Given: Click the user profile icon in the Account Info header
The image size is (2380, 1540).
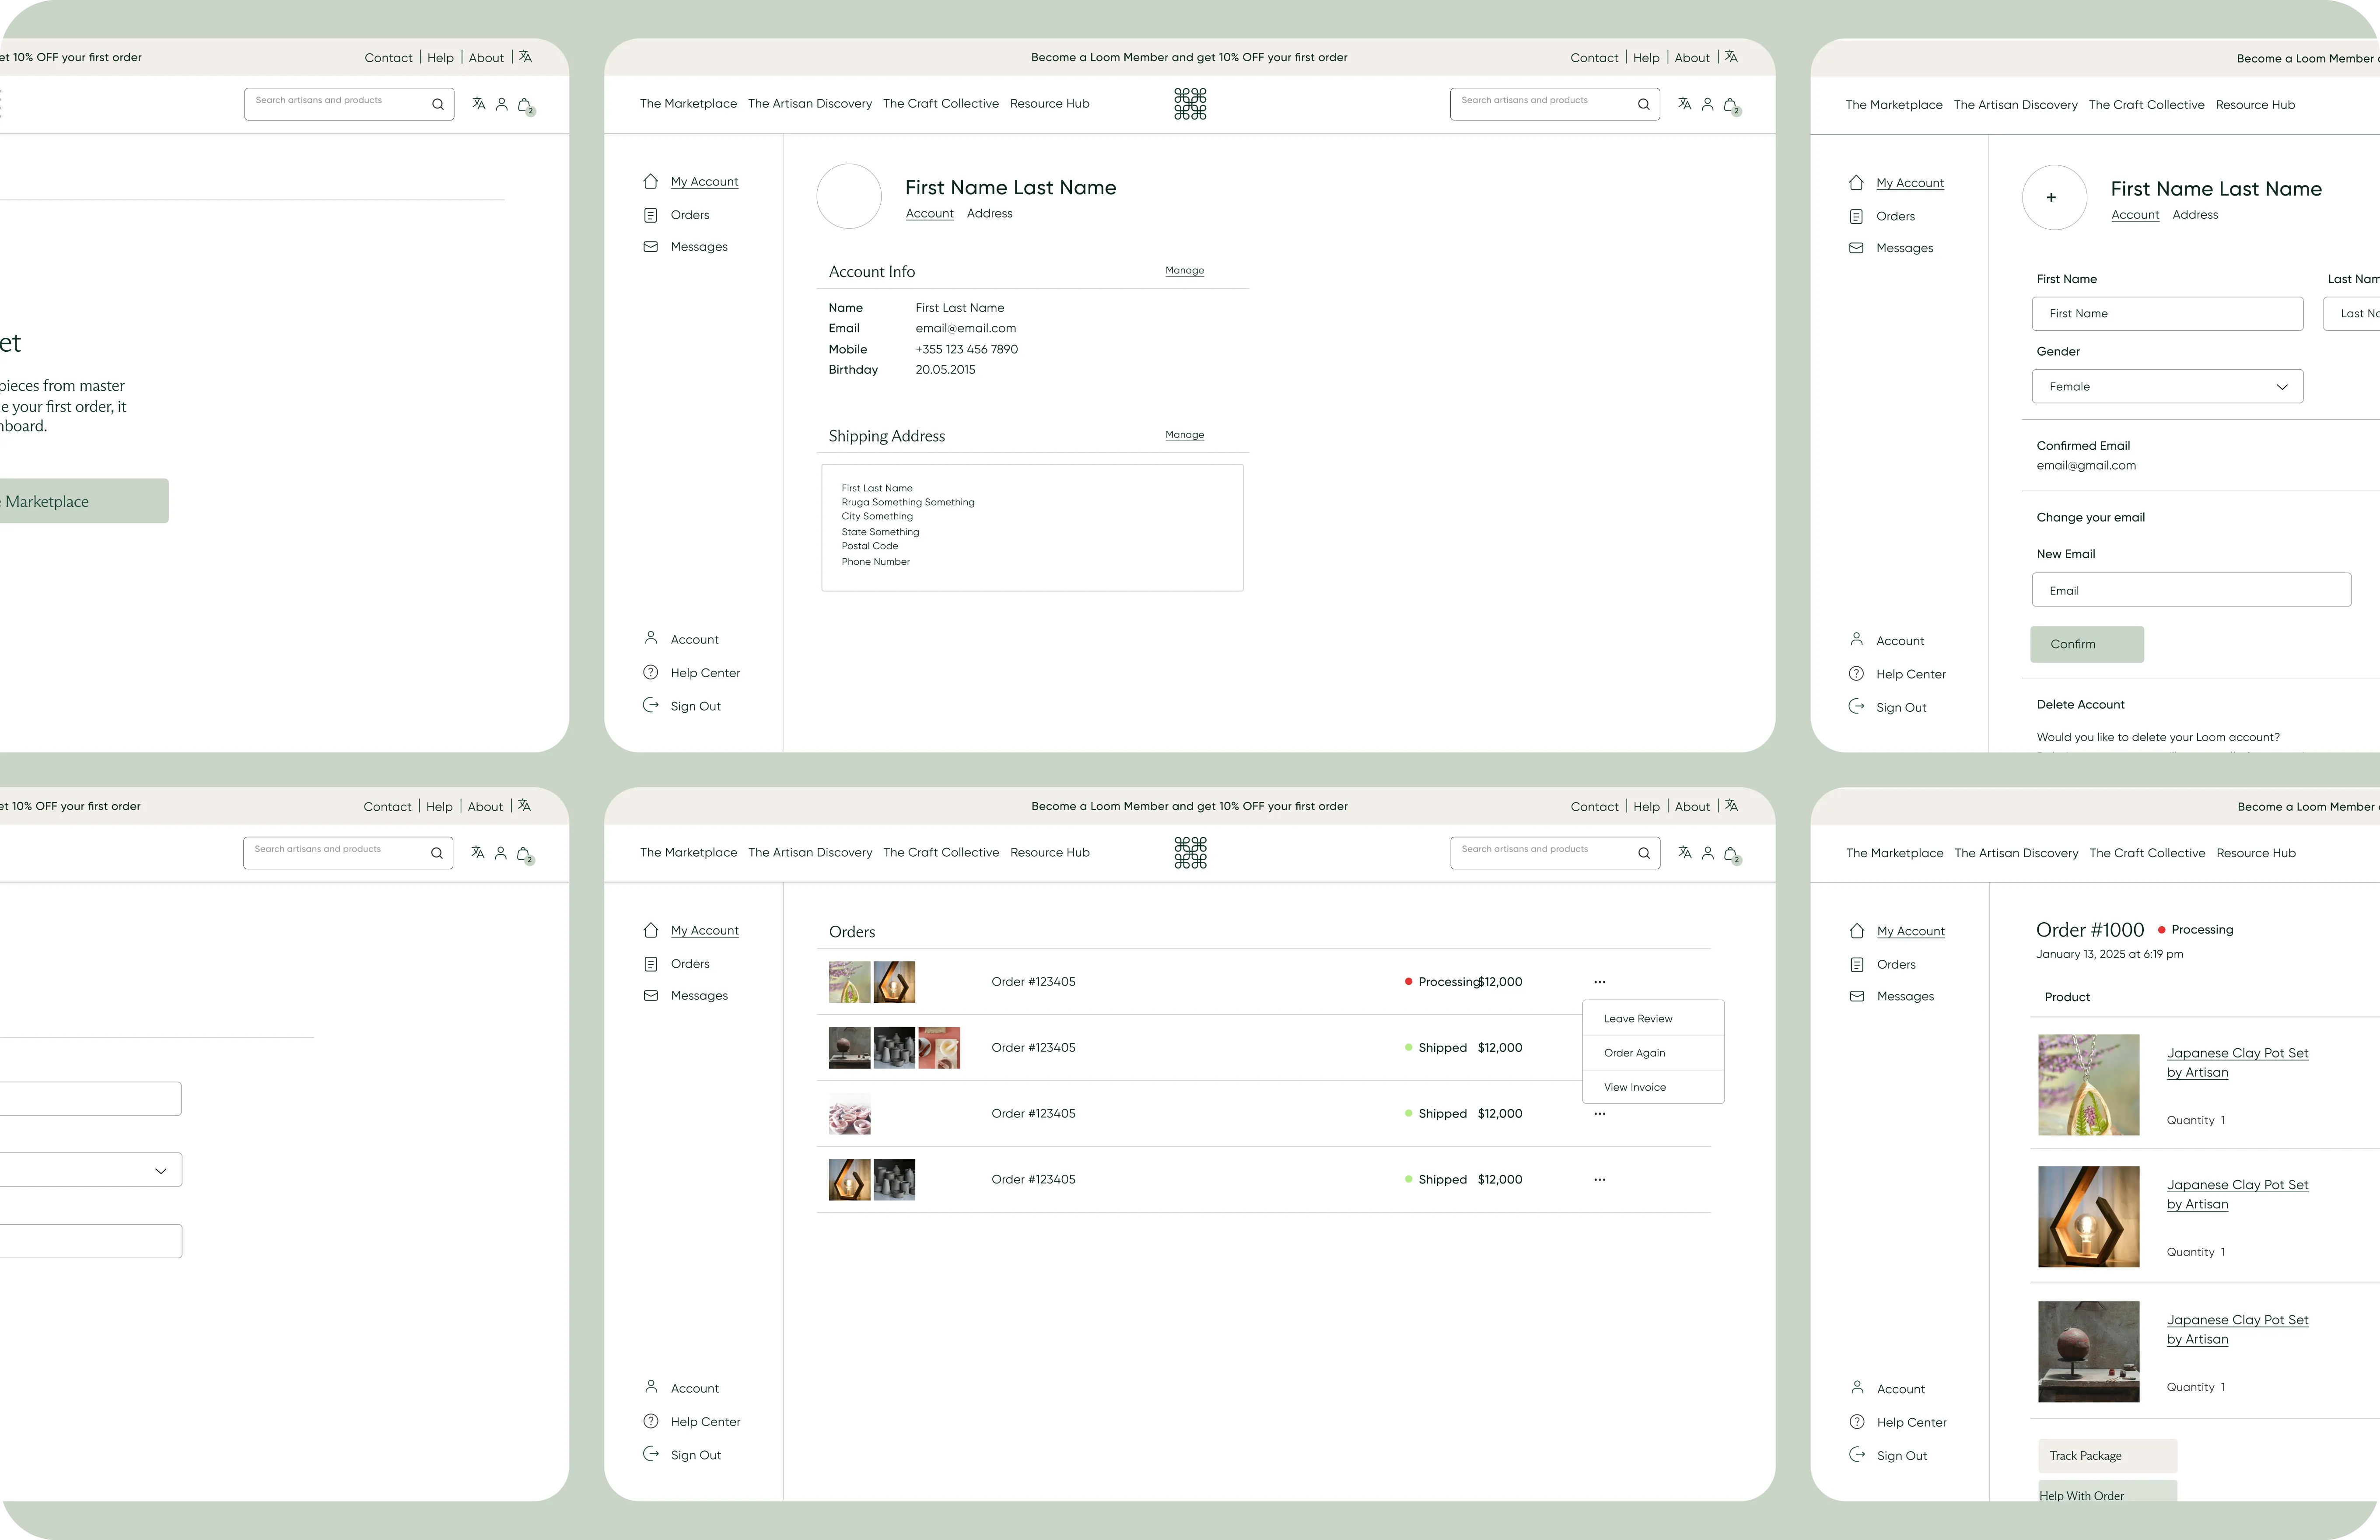Looking at the screenshot, I should pos(1707,104).
